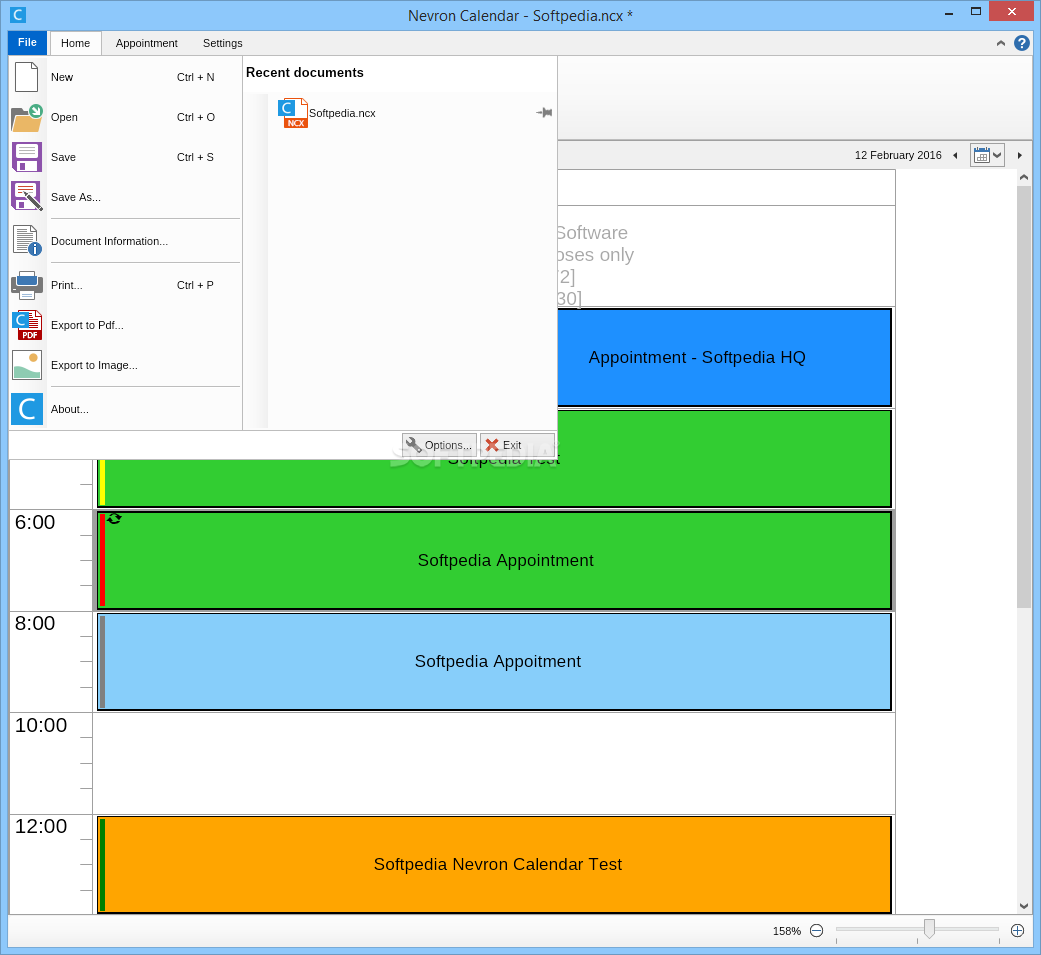Click the 10:00 time slot label
1041x955 pixels.
click(41, 725)
